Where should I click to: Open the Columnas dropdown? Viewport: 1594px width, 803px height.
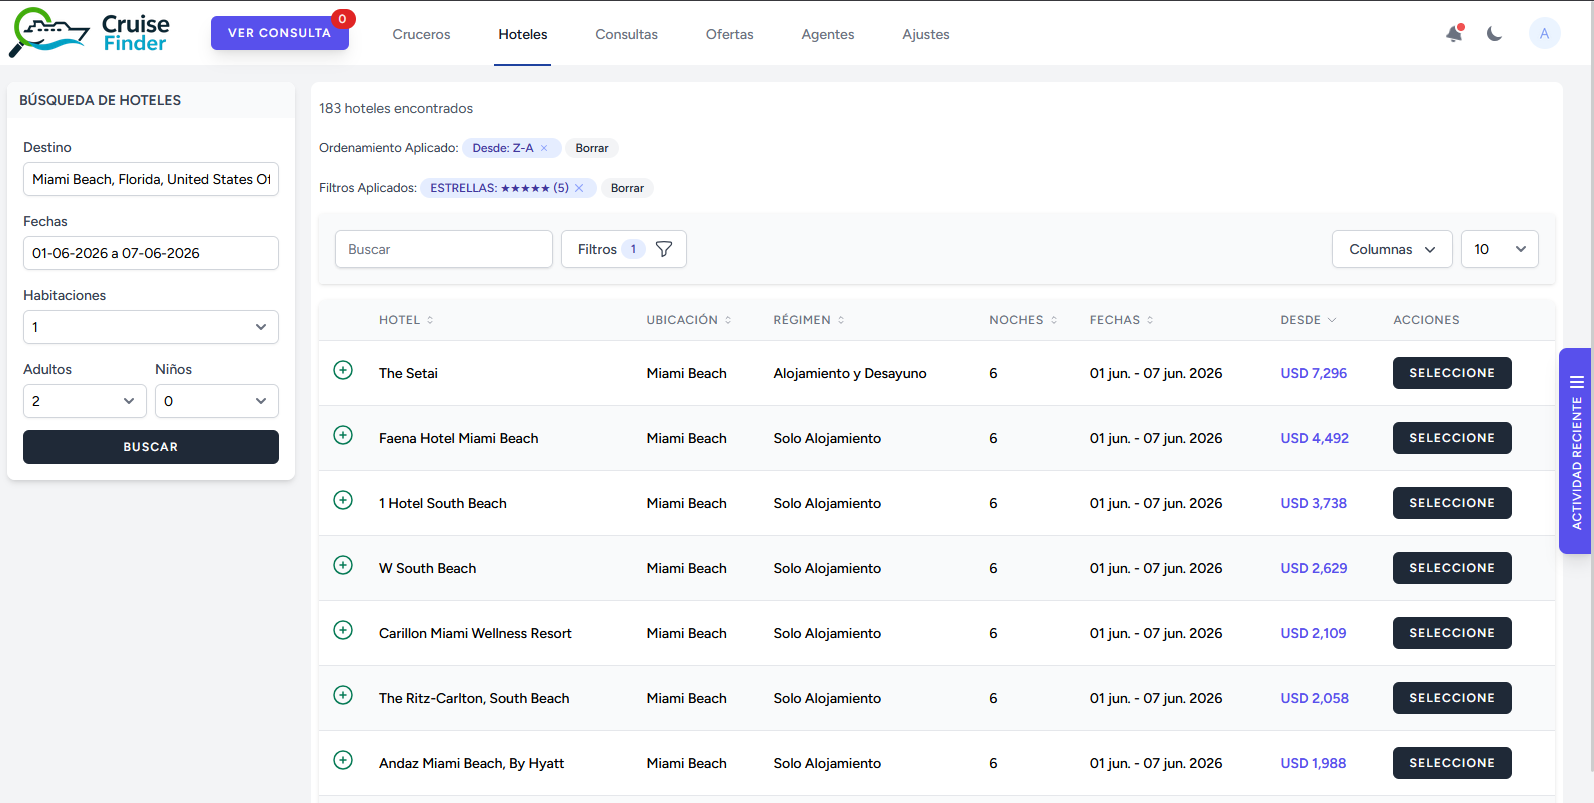pos(1391,249)
